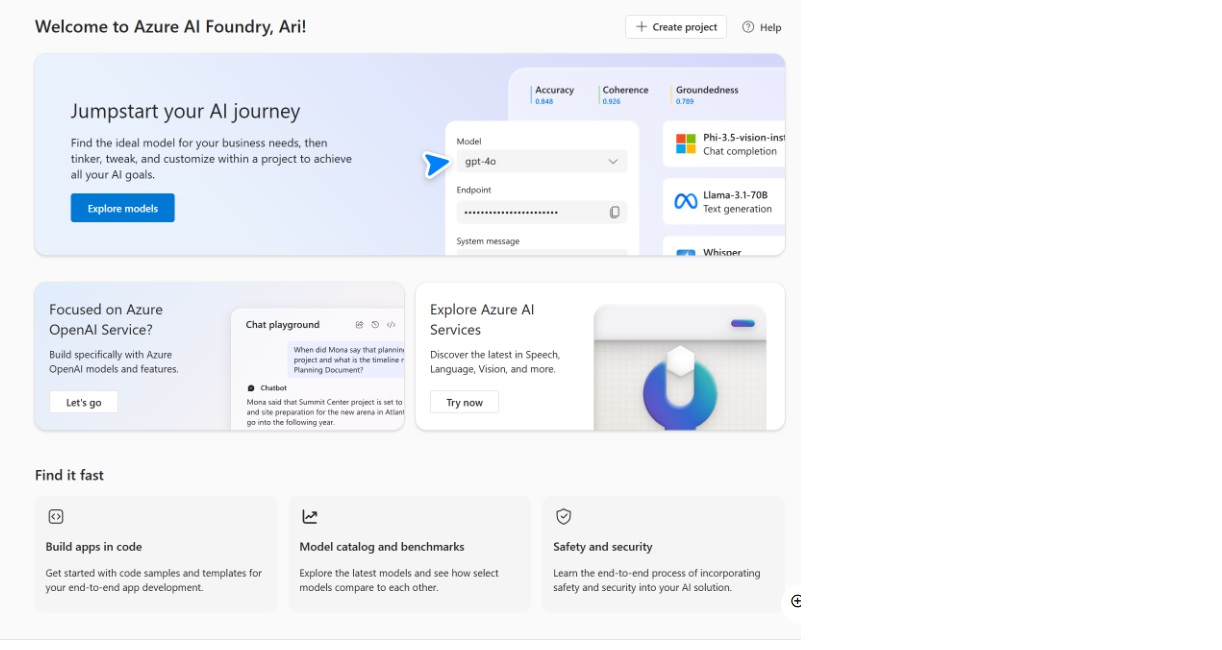This screenshot has width=1222, height=650.
Task: Click the shield icon above Safety and security
Action: point(564,517)
